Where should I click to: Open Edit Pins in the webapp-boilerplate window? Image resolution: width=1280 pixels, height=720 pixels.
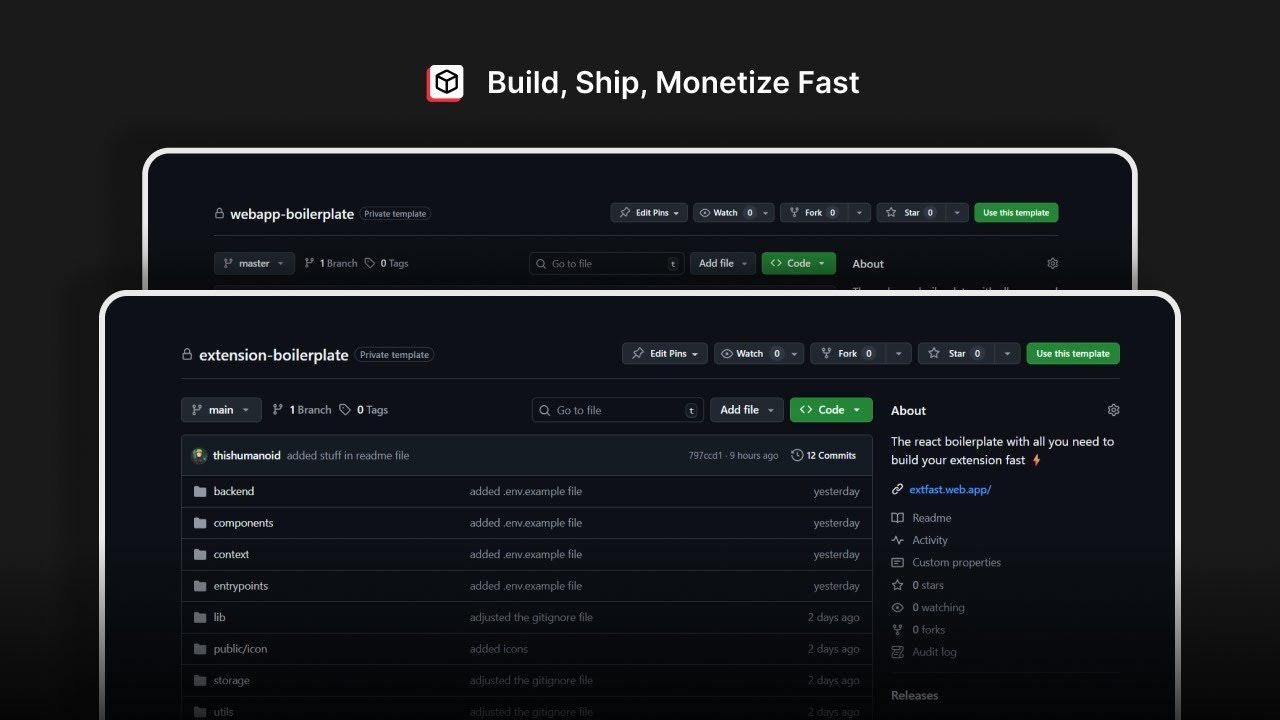pyautogui.click(x=649, y=213)
